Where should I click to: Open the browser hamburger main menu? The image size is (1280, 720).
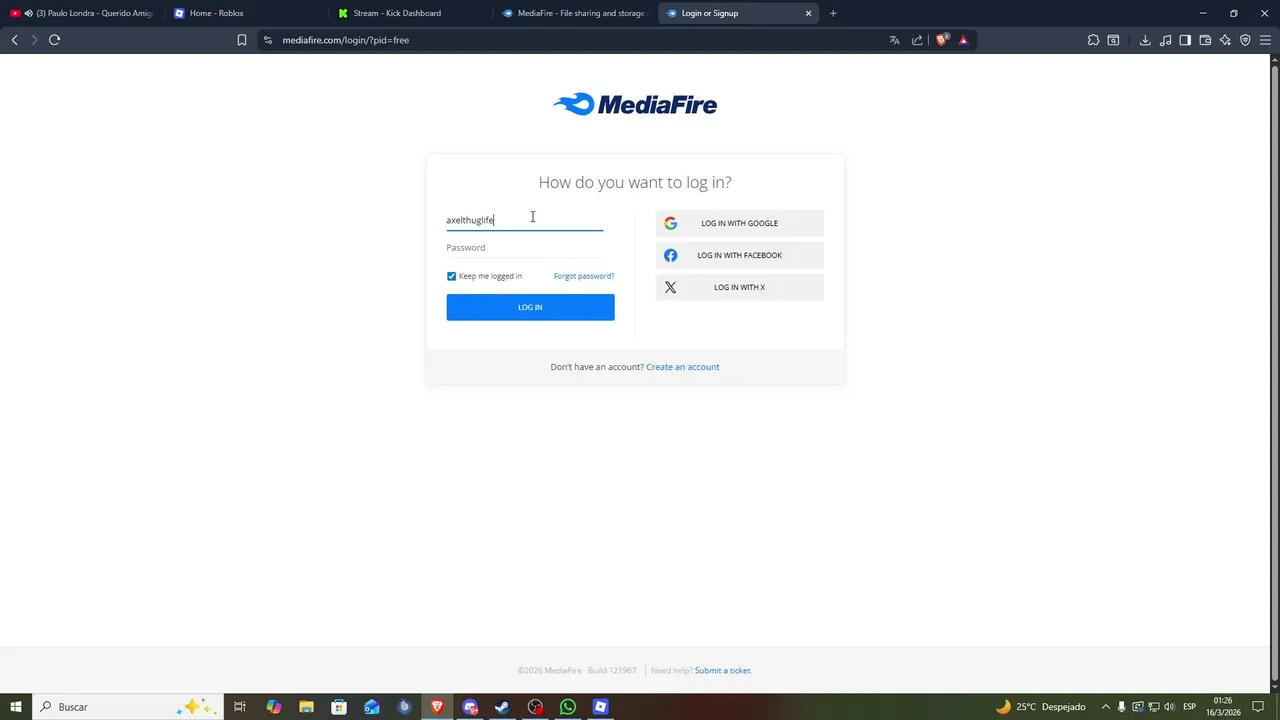click(x=1265, y=40)
